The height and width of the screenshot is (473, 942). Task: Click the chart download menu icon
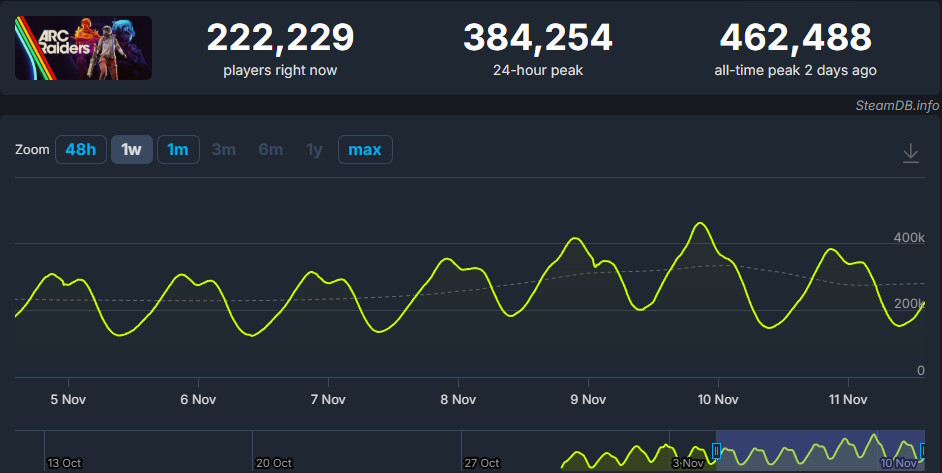coord(910,152)
